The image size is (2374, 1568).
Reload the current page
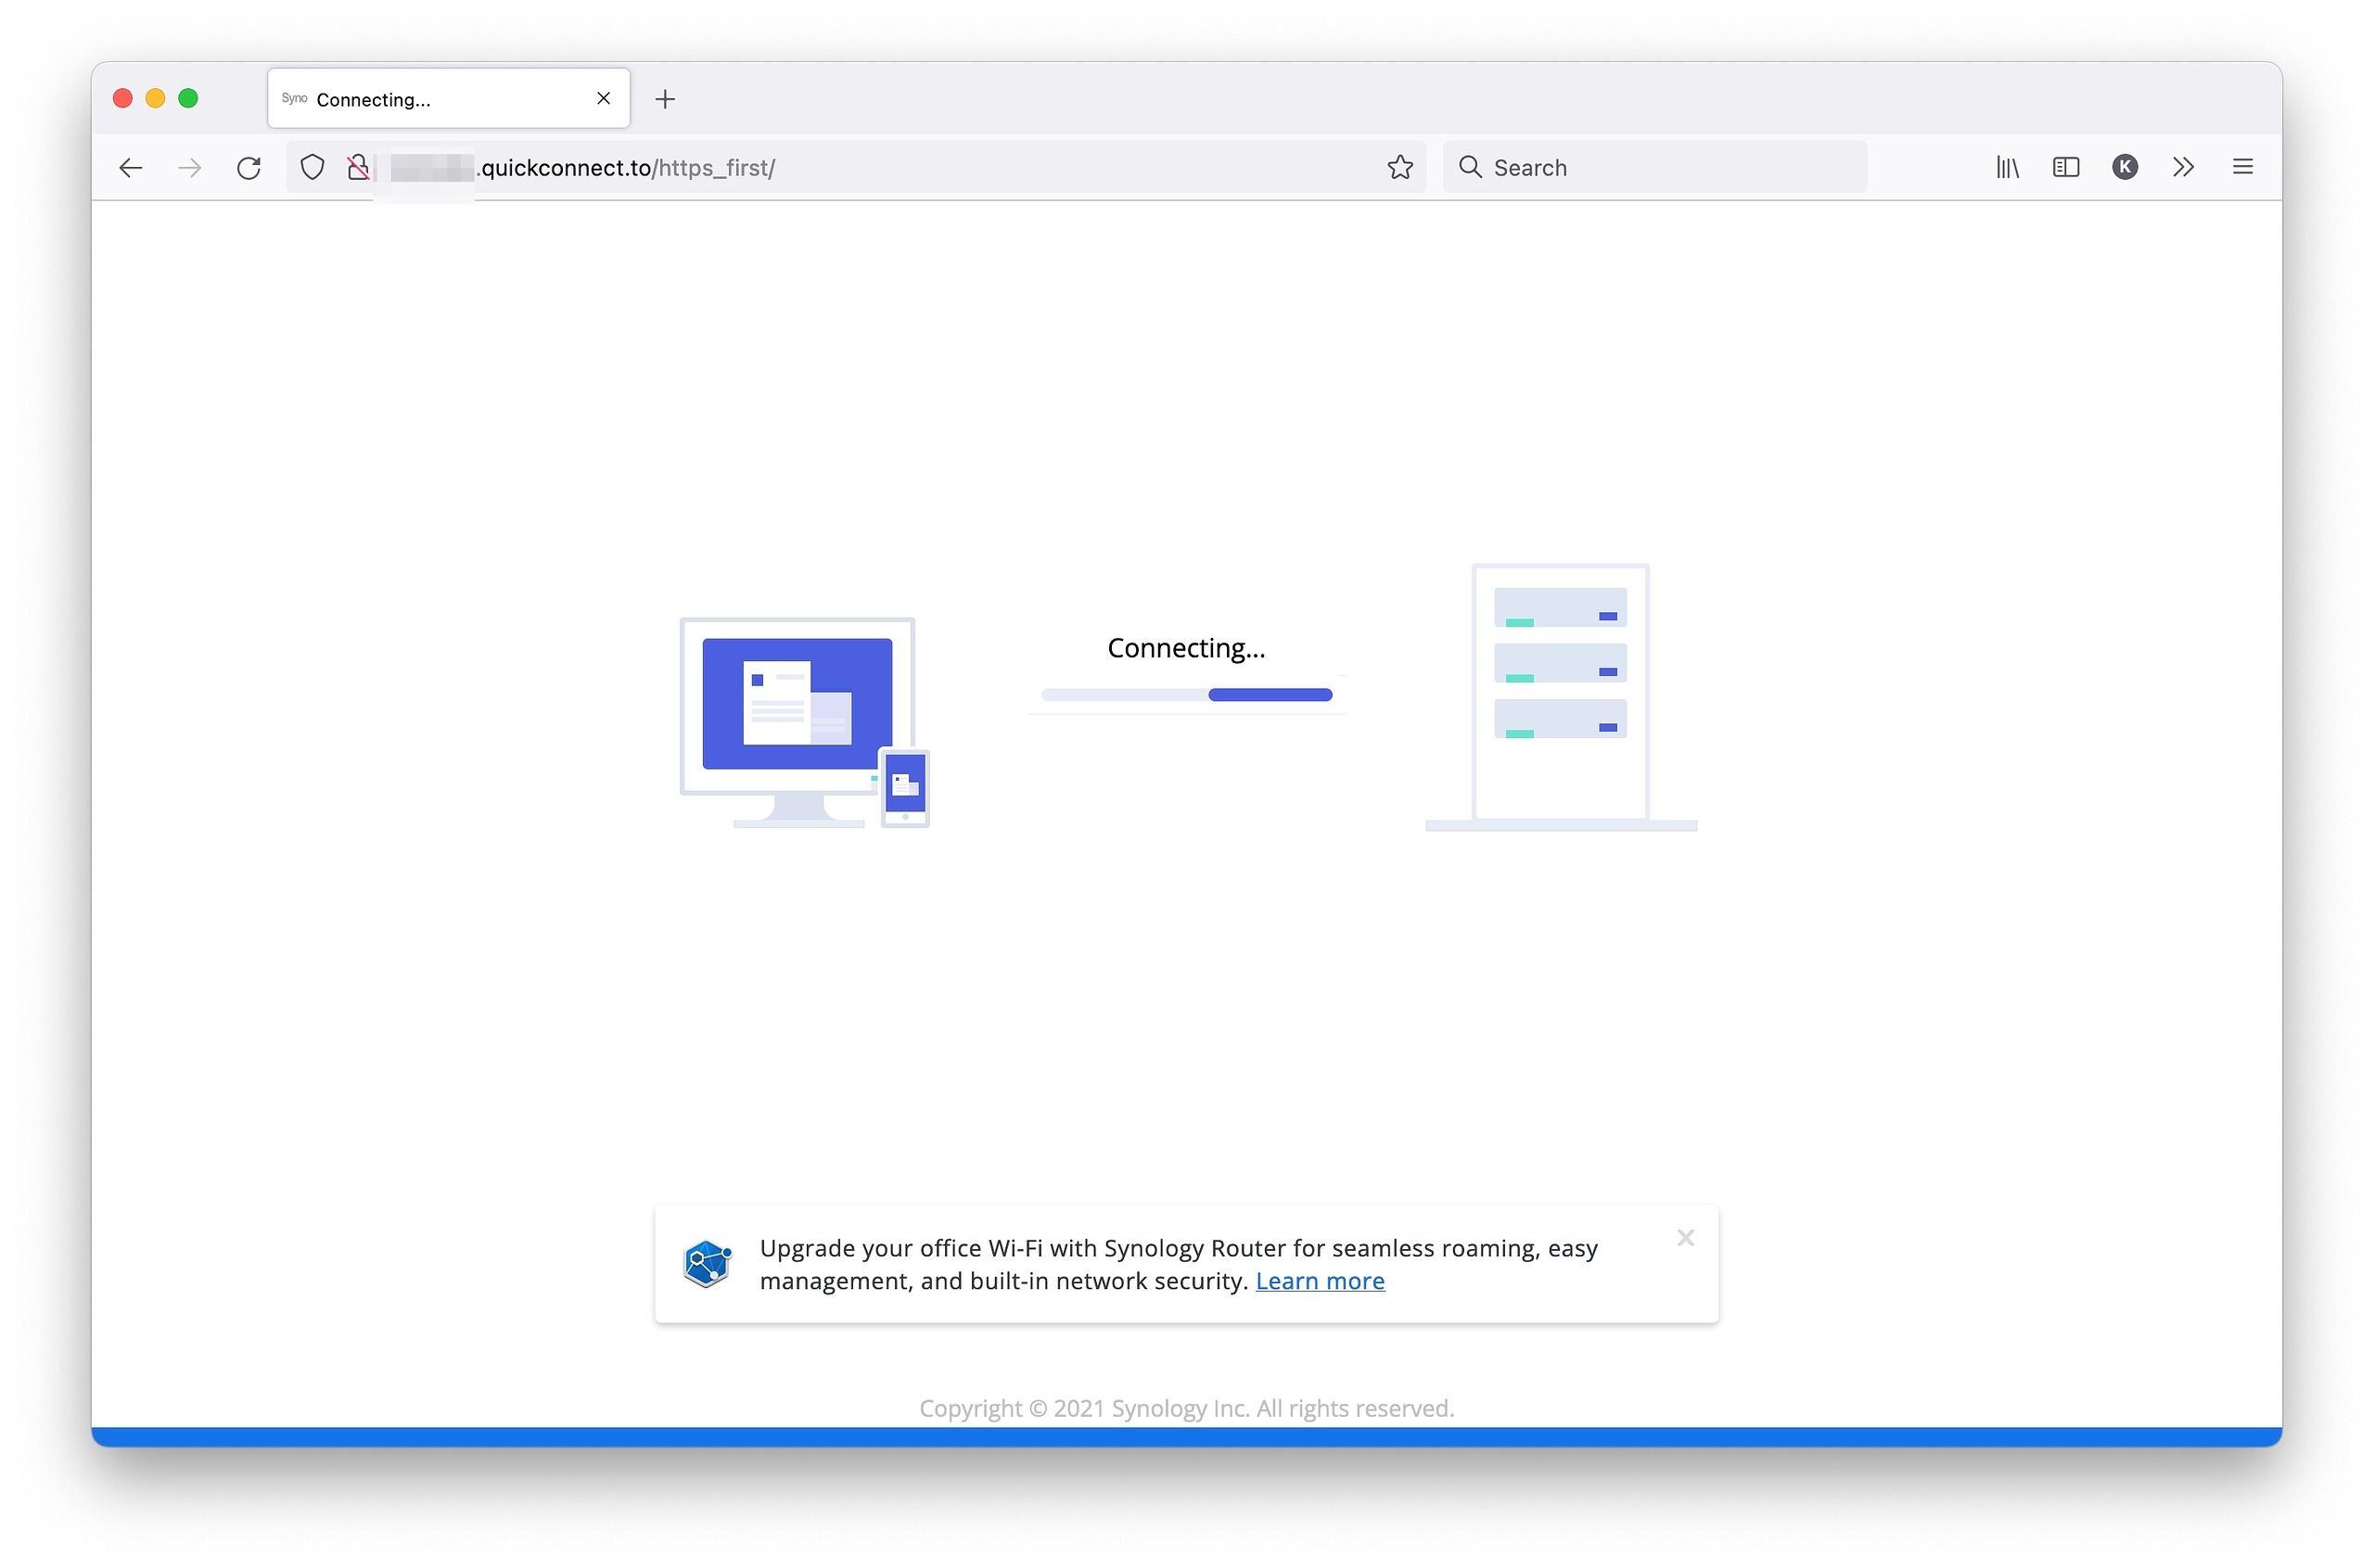249,168
